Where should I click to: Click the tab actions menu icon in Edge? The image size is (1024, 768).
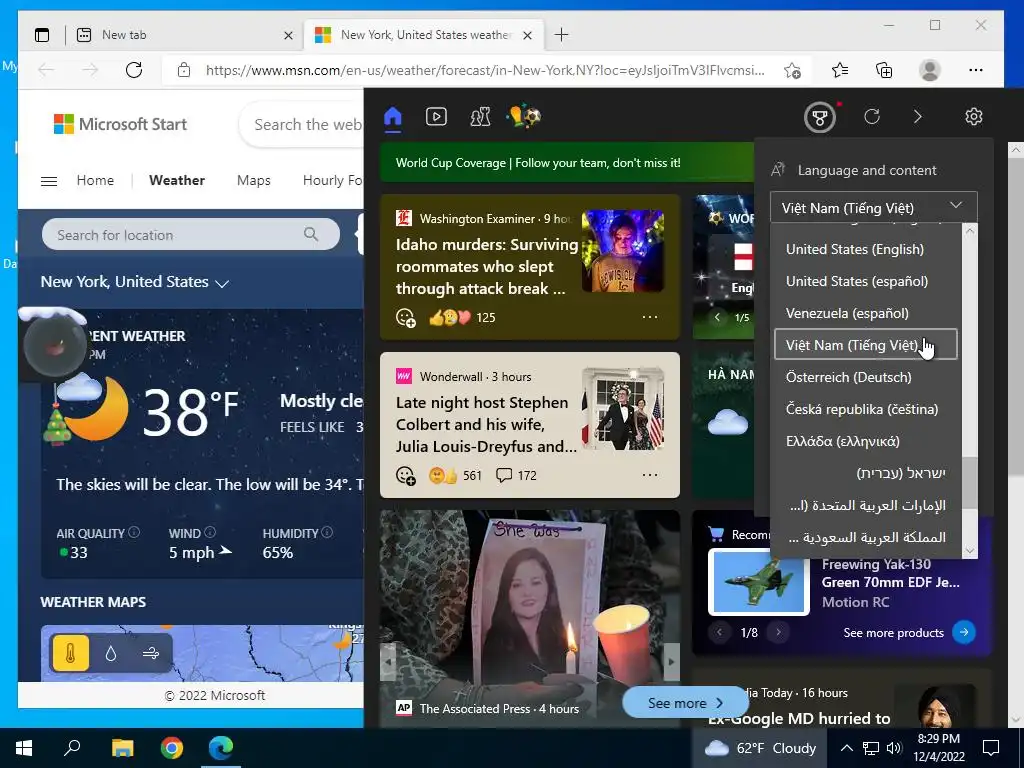[42, 35]
